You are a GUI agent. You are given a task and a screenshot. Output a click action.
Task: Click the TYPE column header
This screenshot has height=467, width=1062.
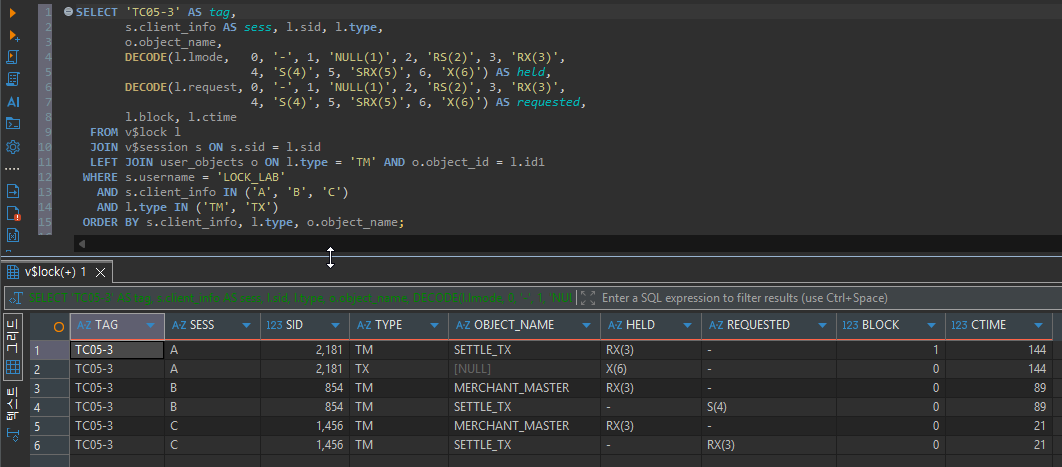[398, 326]
